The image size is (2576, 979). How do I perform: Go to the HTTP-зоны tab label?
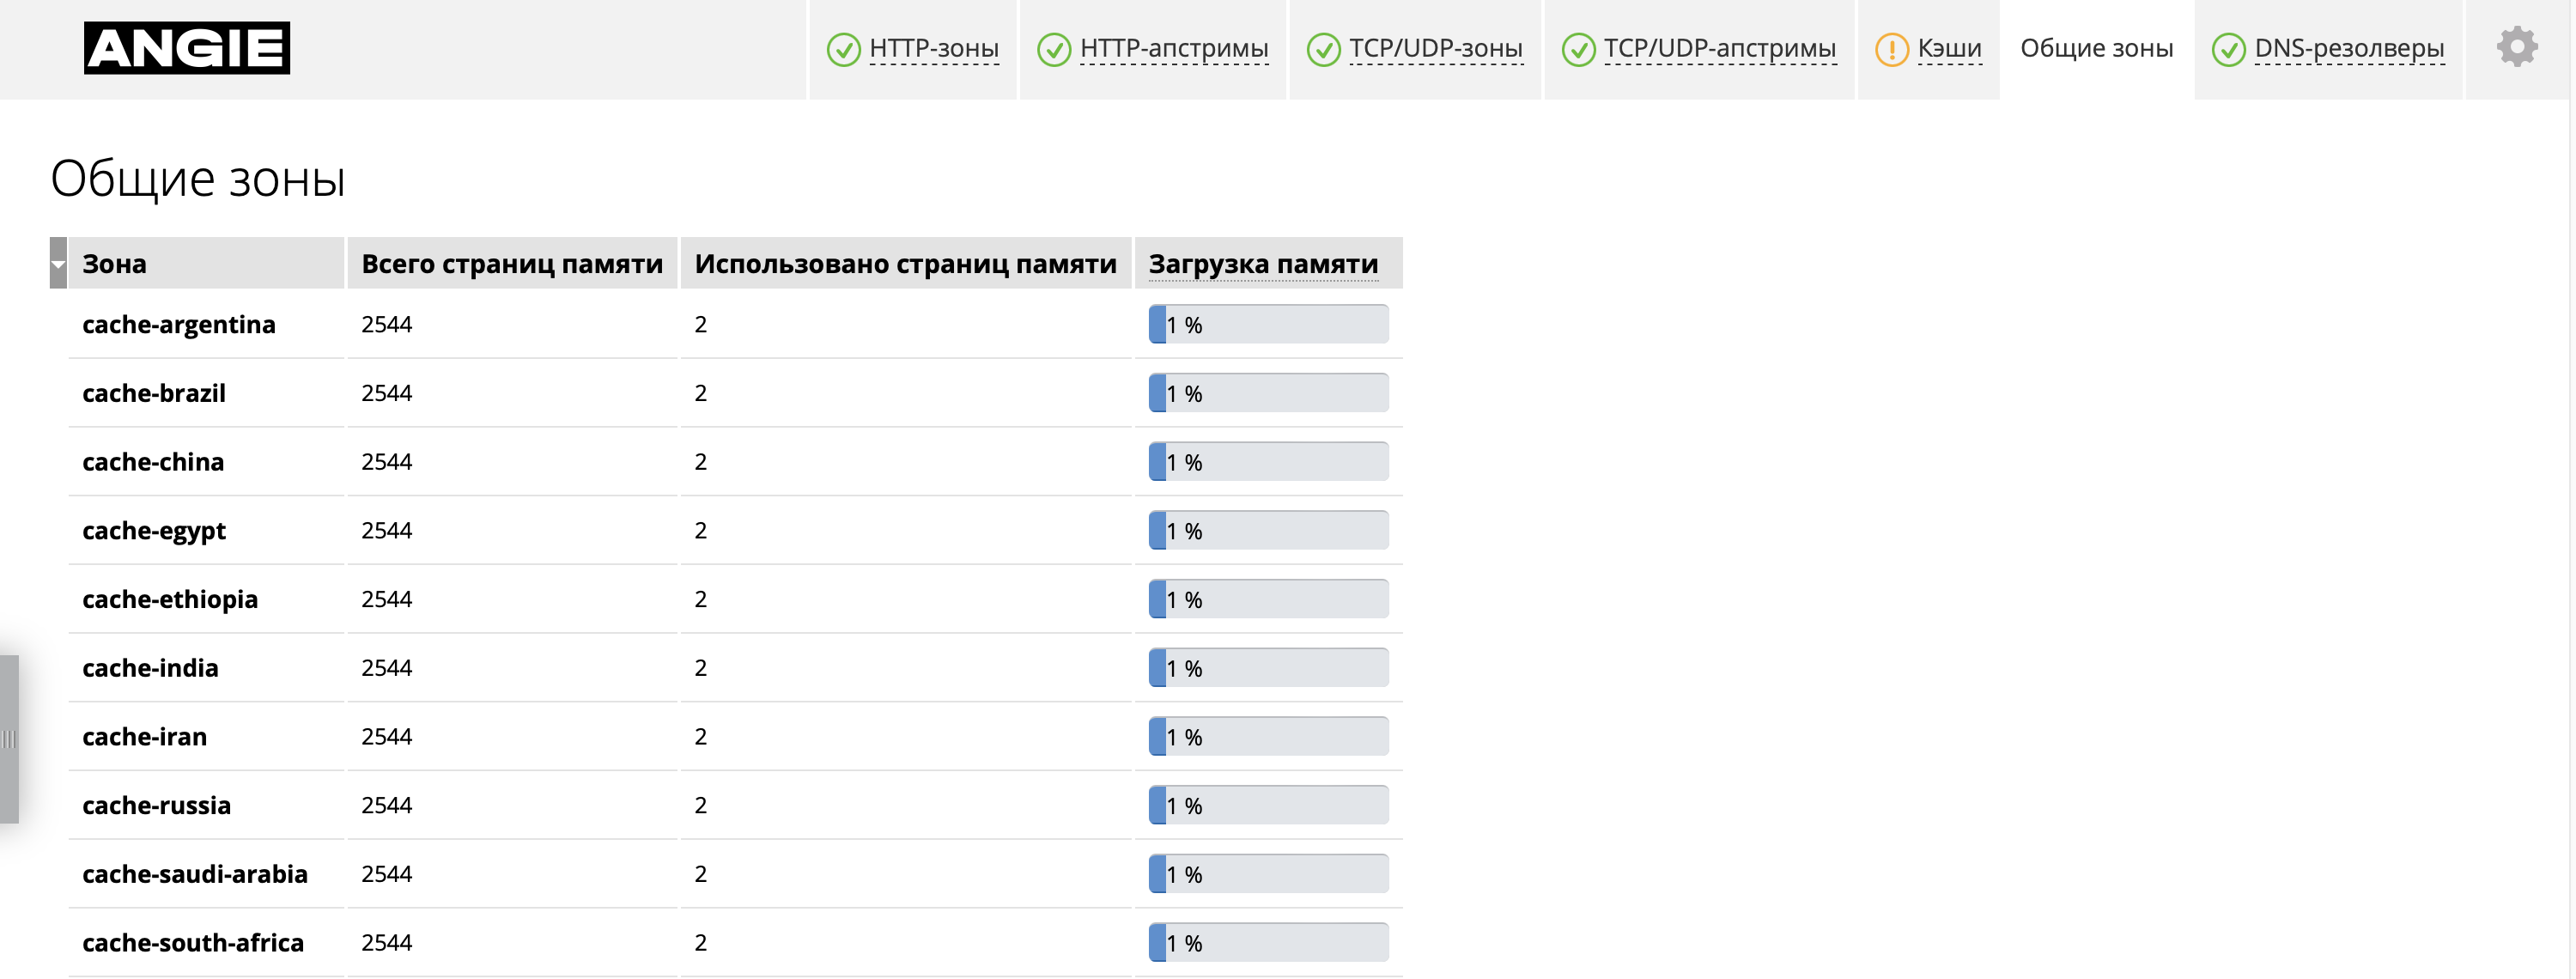click(933, 48)
